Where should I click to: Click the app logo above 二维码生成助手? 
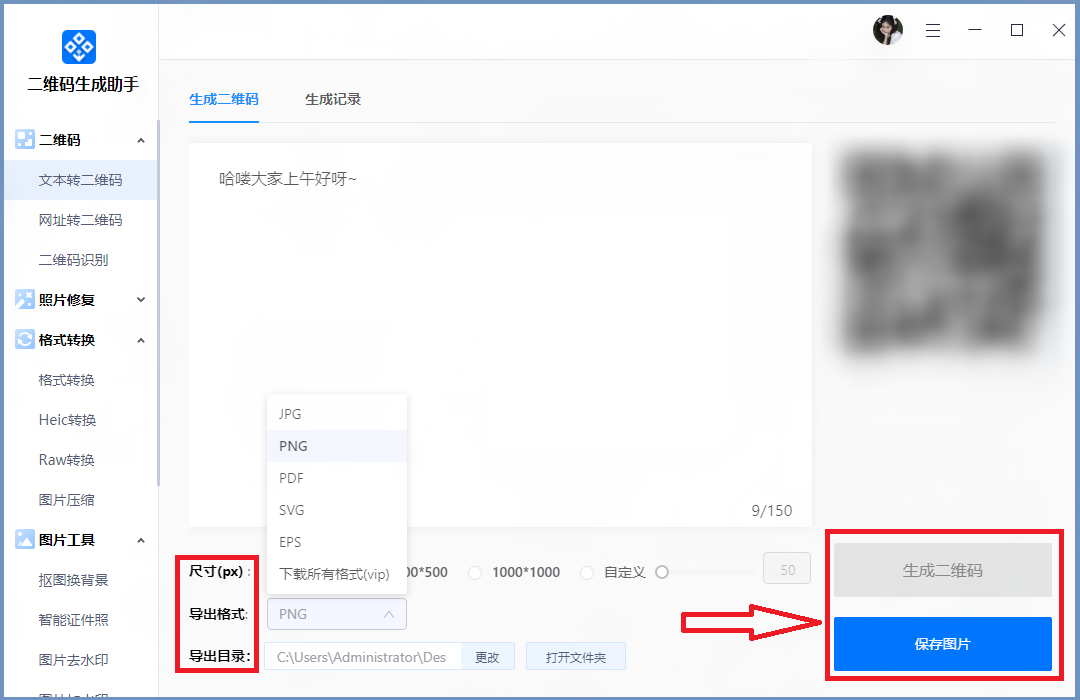tap(79, 46)
